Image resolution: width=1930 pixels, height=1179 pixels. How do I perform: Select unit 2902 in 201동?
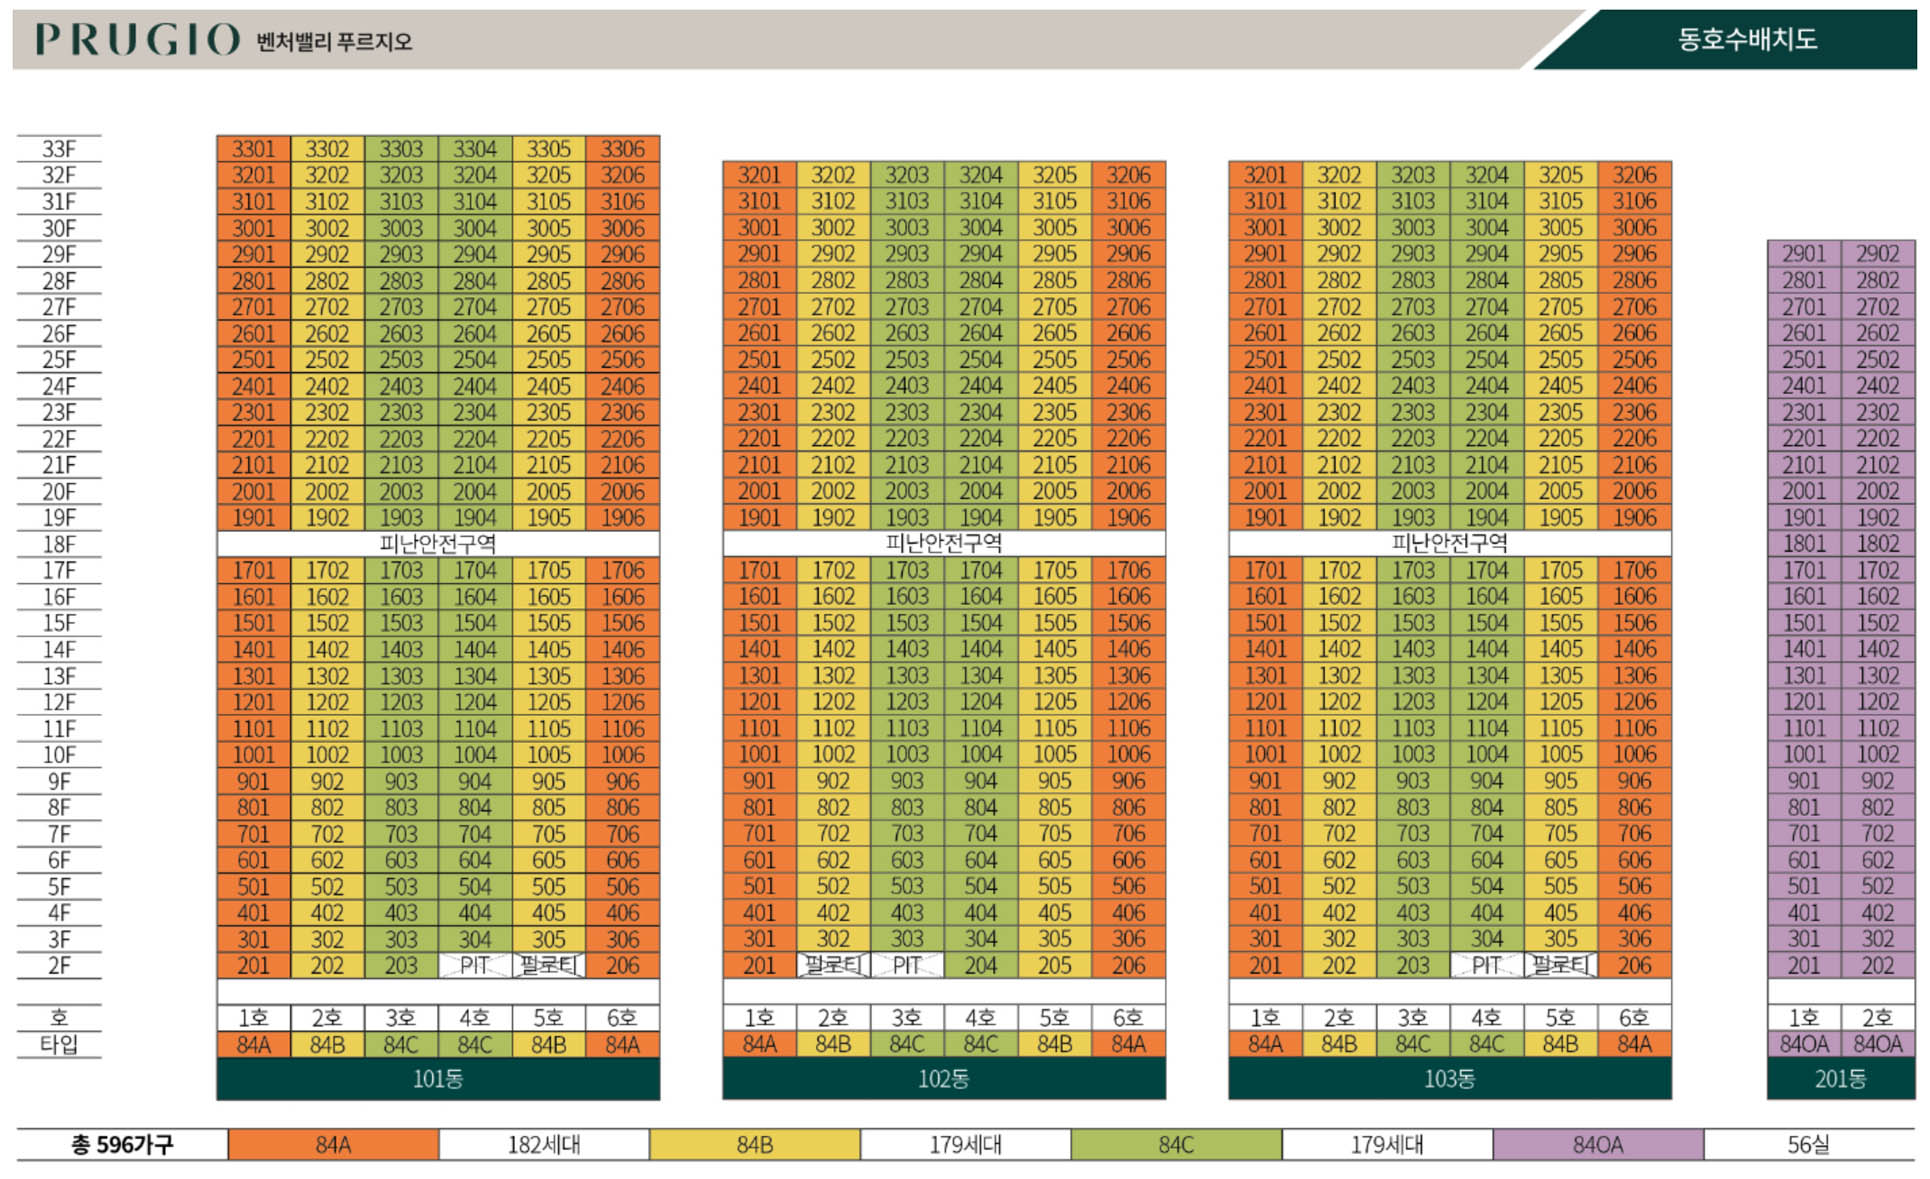pyautogui.click(x=1877, y=254)
